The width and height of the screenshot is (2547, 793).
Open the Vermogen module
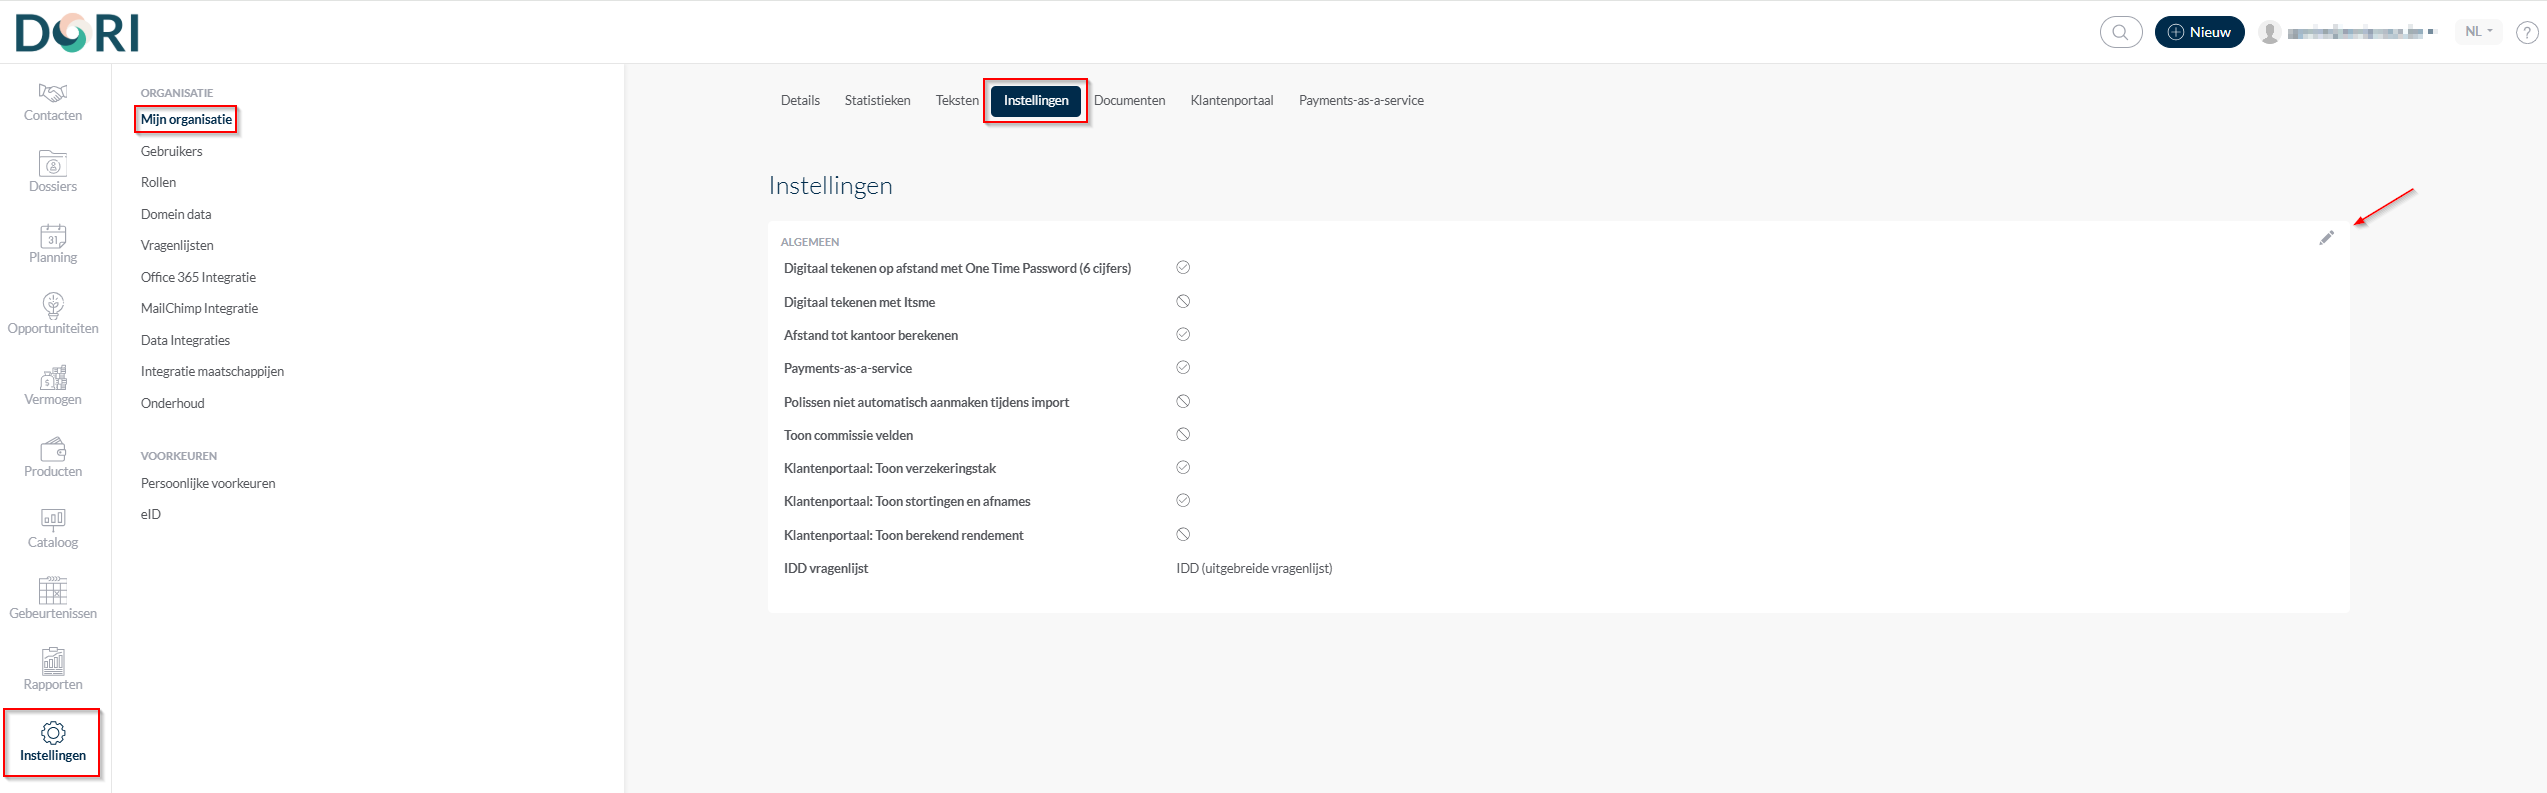[53, 385]
